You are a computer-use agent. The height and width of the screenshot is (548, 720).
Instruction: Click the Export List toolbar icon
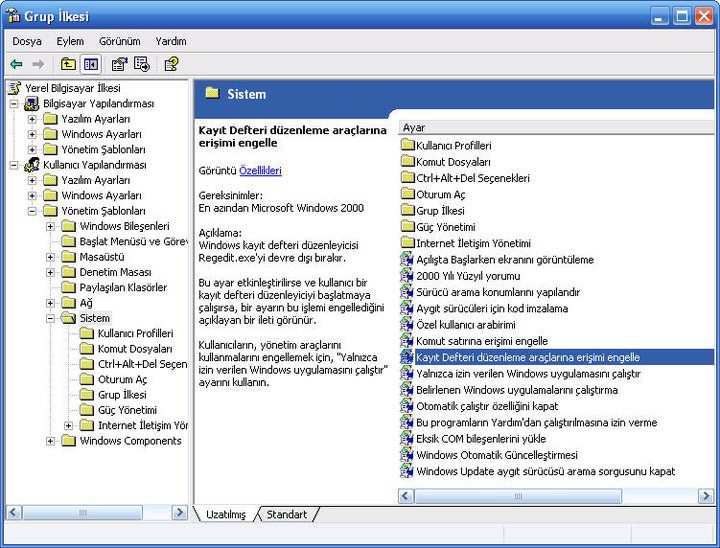[x=142, y=64]
